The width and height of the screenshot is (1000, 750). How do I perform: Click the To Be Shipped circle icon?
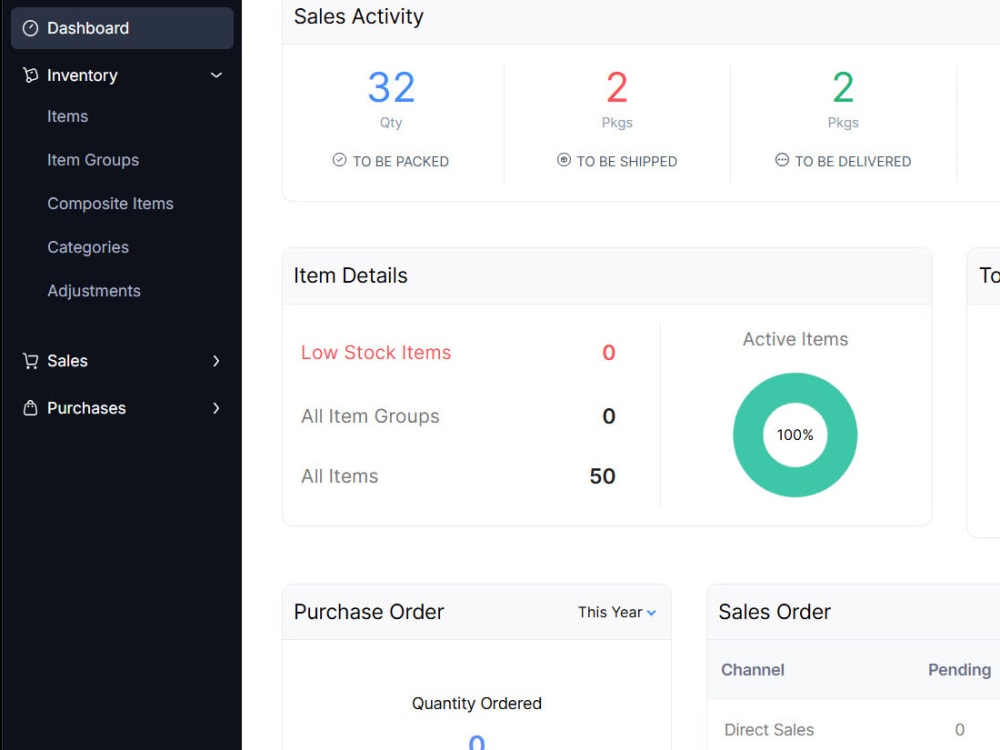[564, 160]
